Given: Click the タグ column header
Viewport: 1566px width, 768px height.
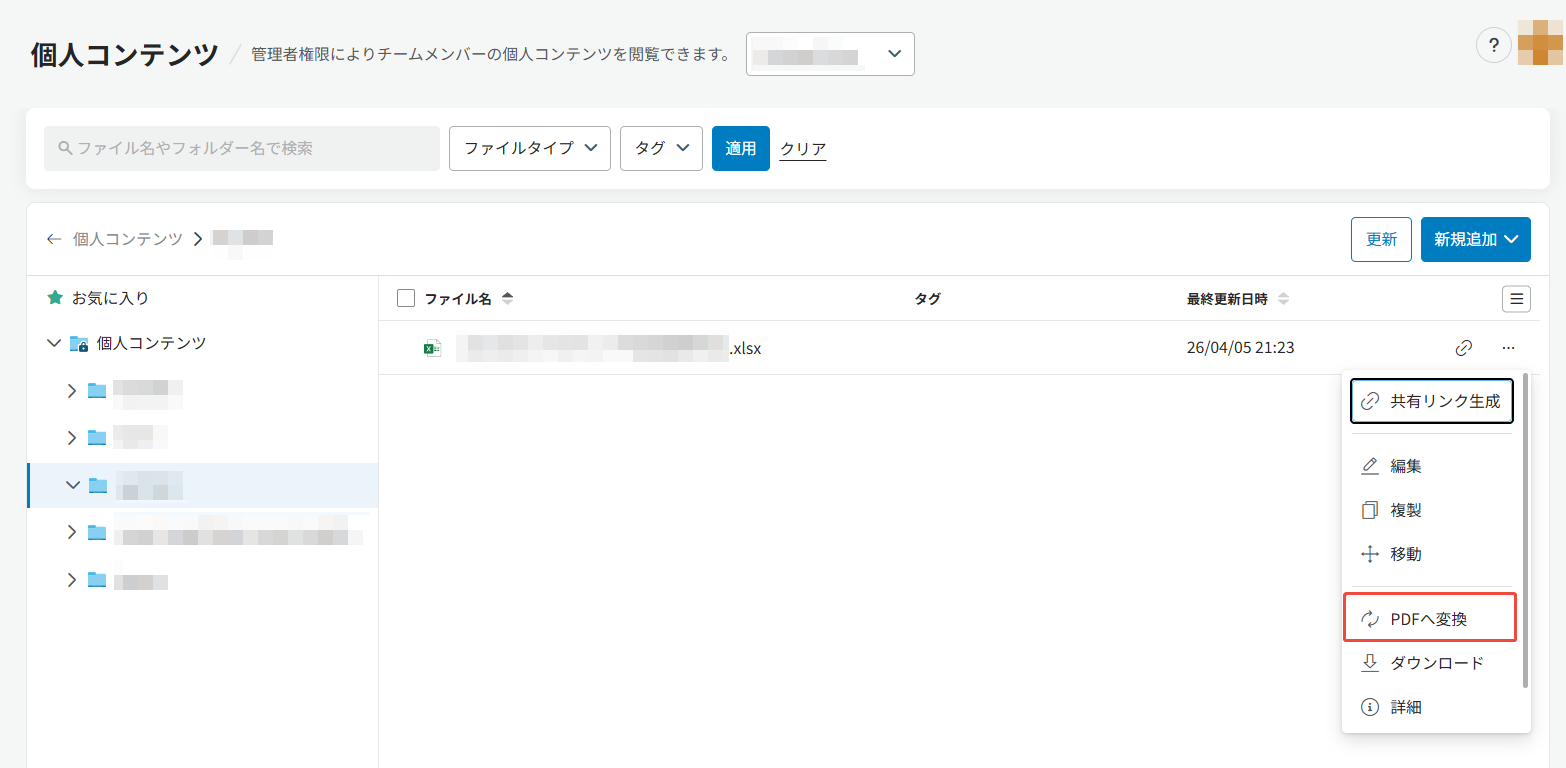Looking at the screenshot, I should (x=927, y=299).
